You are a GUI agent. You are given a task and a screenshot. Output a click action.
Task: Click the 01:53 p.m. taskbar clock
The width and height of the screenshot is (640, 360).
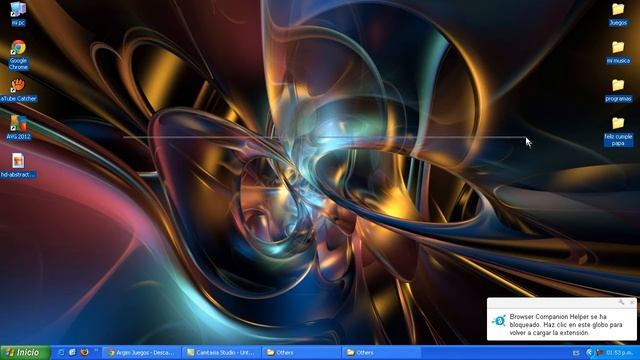[620, 352]
